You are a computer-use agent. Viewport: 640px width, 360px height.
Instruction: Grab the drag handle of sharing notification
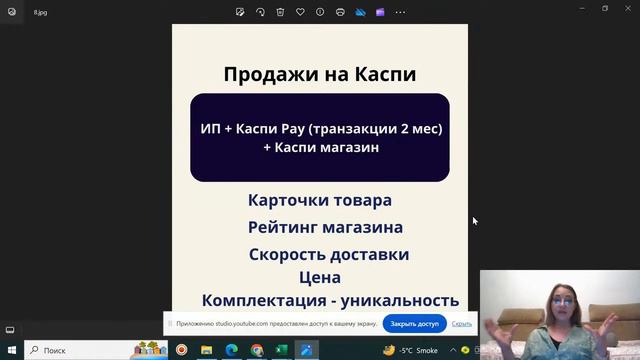(170, 324)
